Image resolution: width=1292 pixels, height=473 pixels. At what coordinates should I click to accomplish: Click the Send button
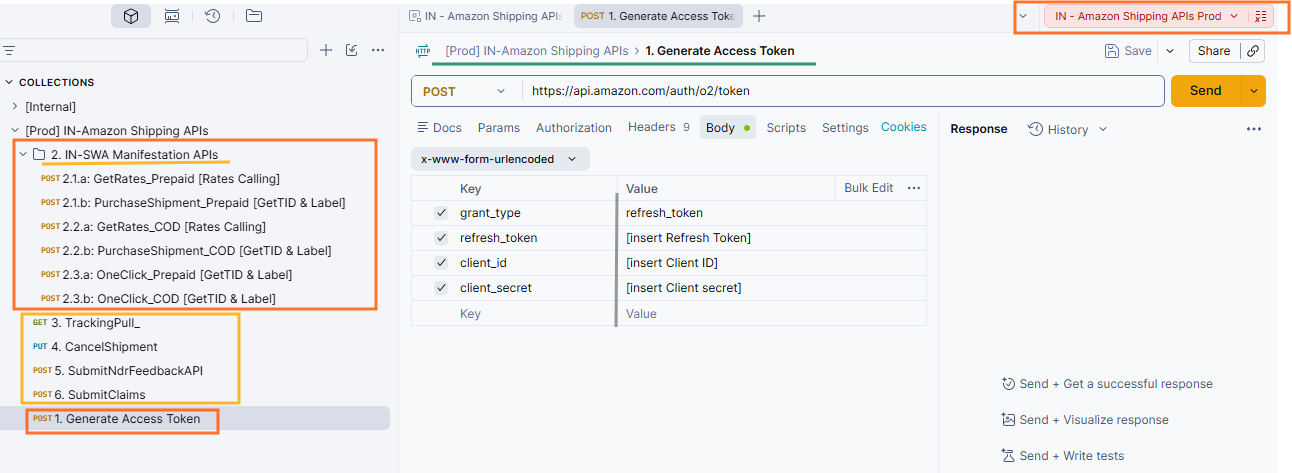[x=1205, y=91]
